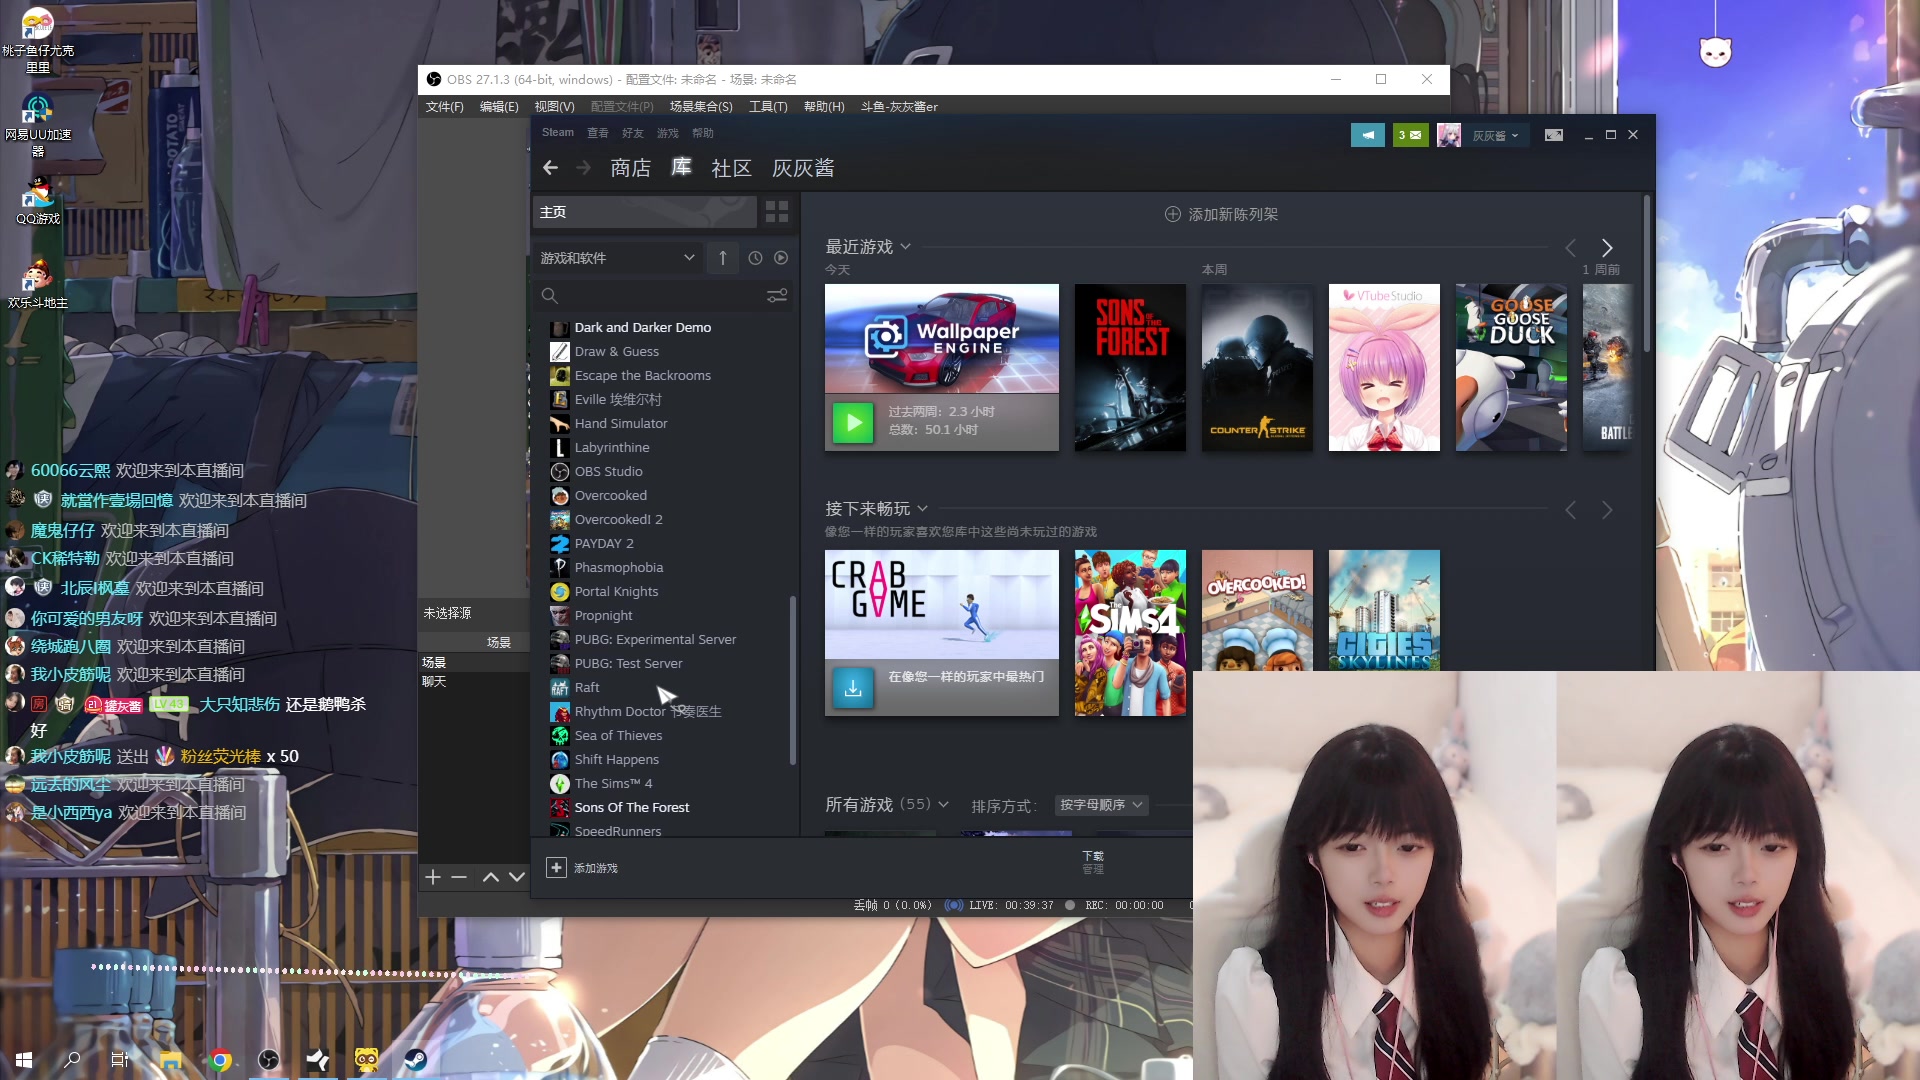
Task: Open Steam from the taskbar
Action: click(x=415, y=1060)
